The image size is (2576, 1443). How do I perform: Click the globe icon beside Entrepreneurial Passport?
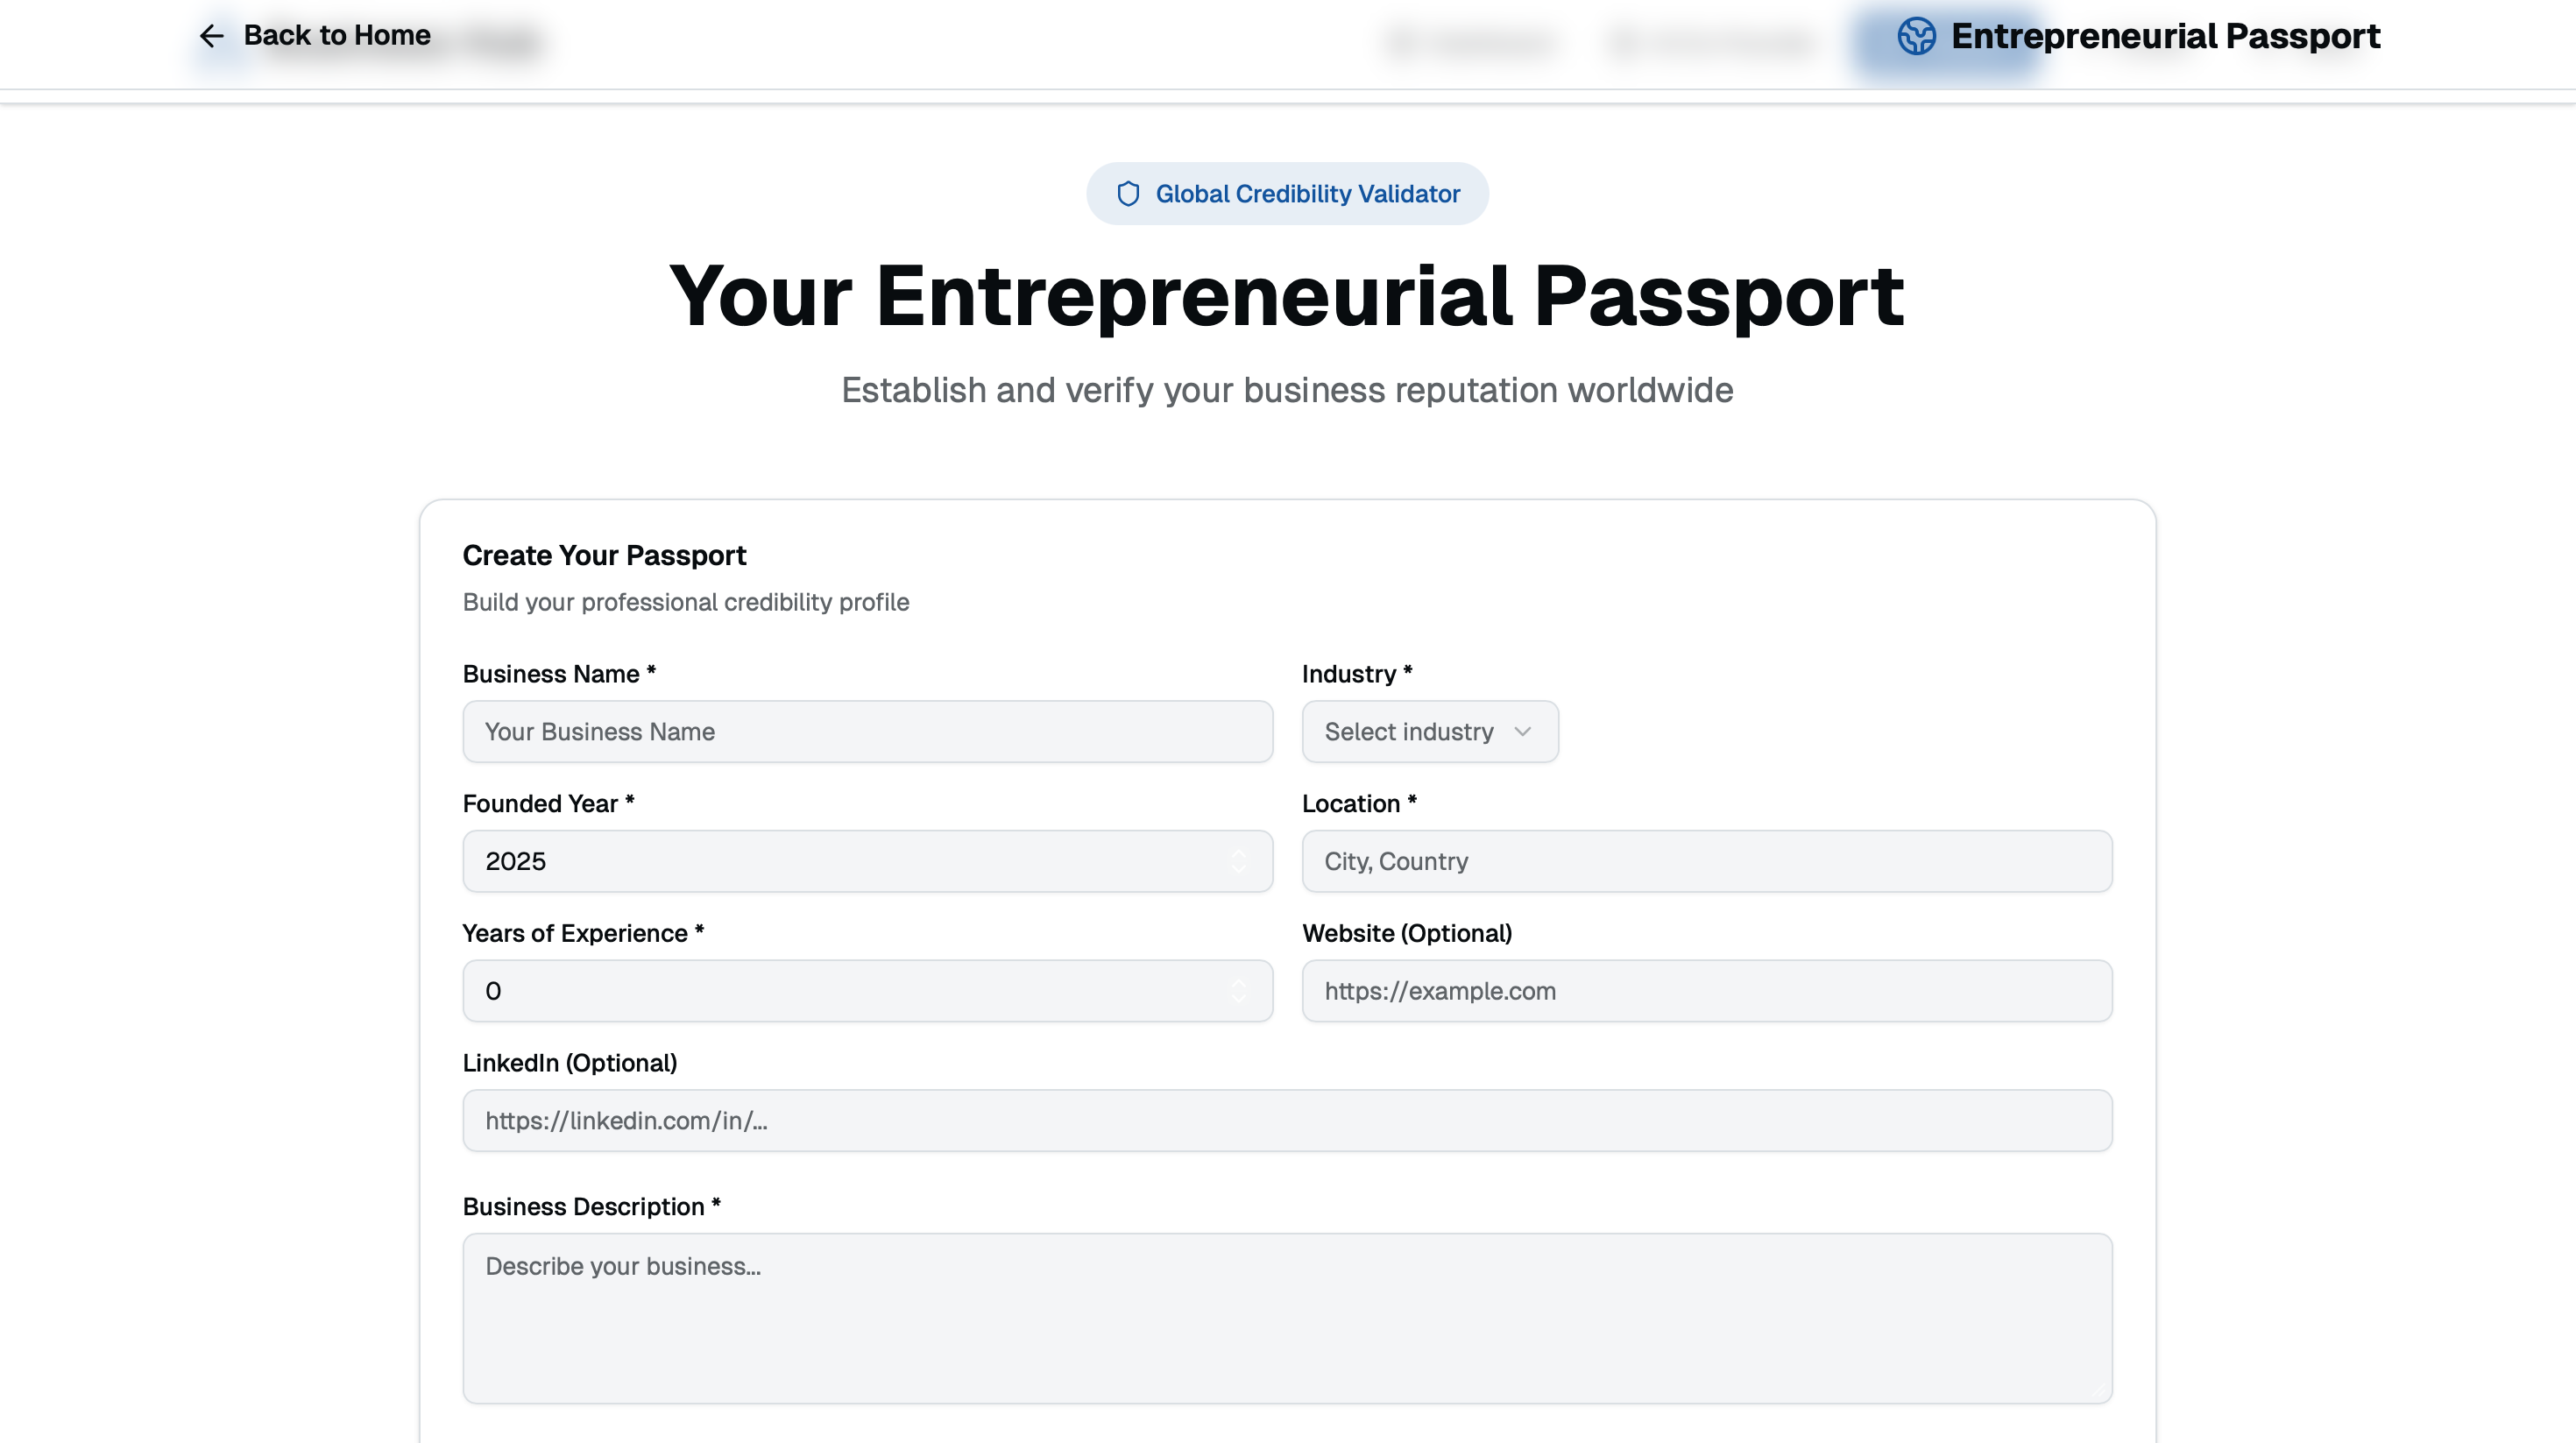tap(1916, 36)
